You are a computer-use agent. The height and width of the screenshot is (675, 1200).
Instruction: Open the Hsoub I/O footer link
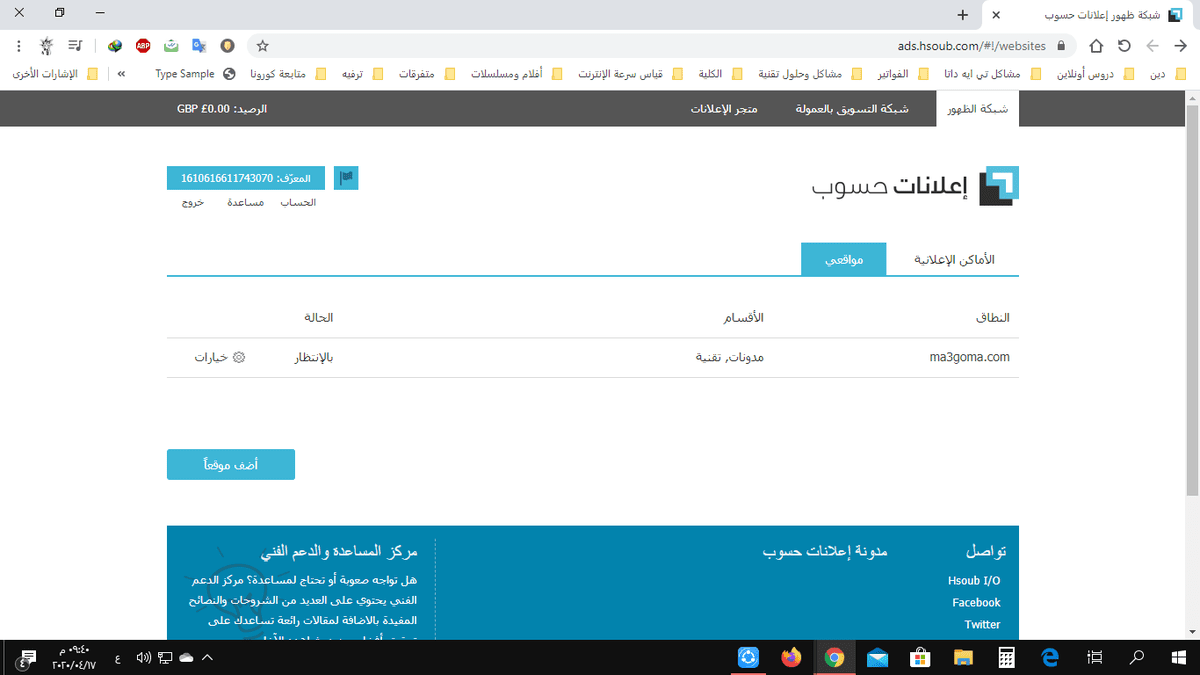tap(974, 581)
